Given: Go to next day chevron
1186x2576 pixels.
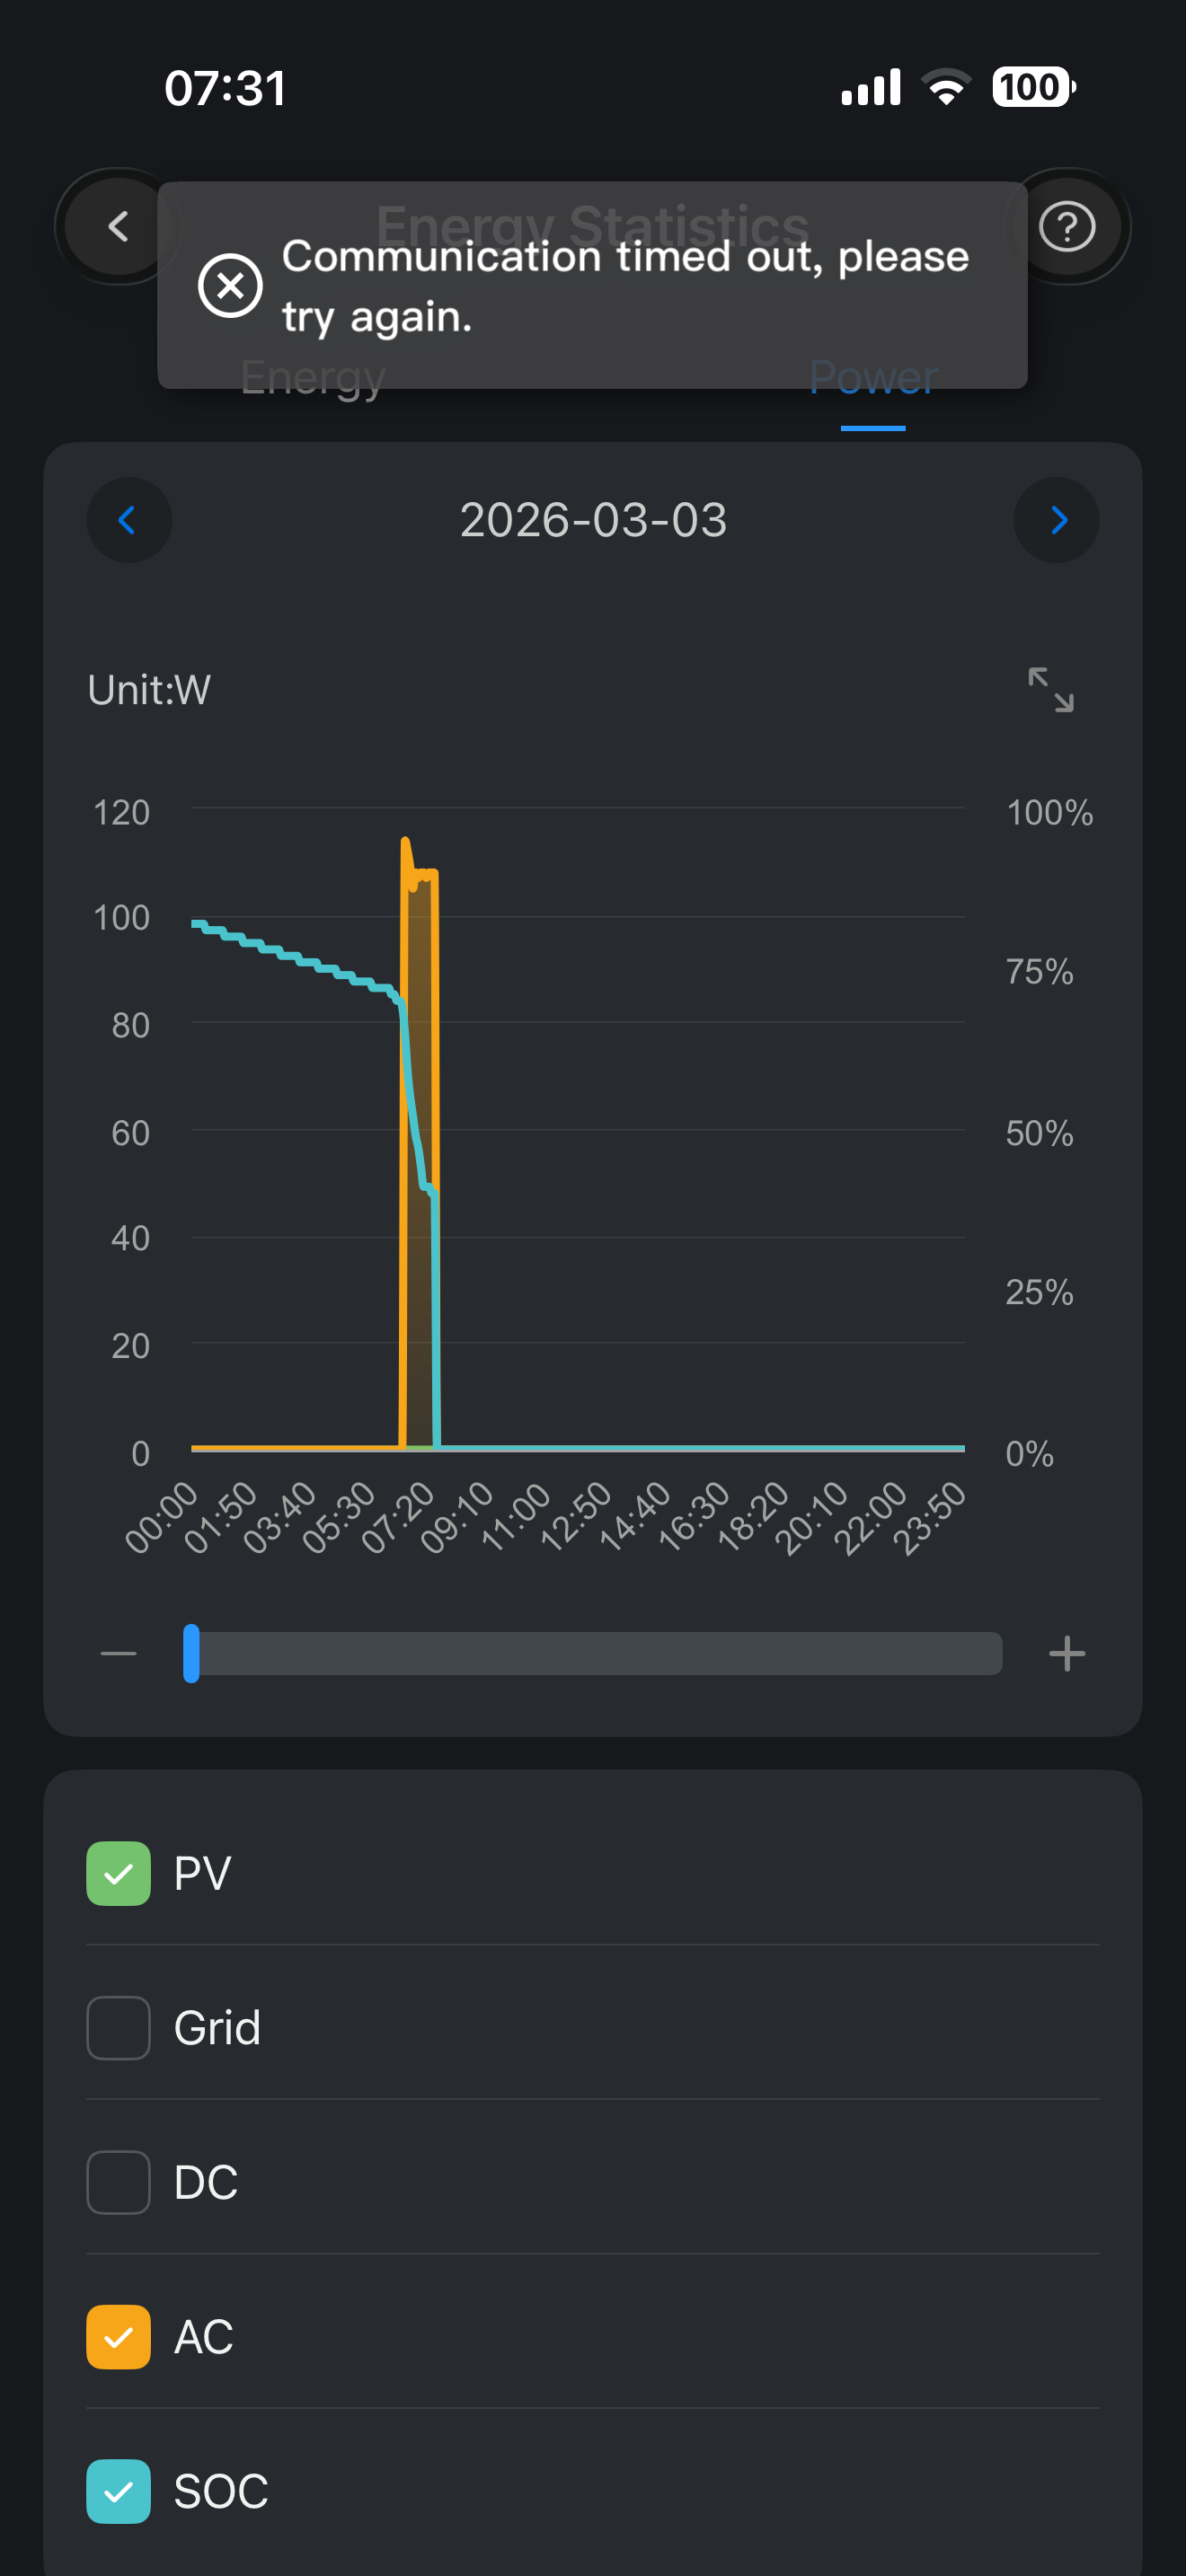Looking at the screenshot, I should (x=1057, y=520).
